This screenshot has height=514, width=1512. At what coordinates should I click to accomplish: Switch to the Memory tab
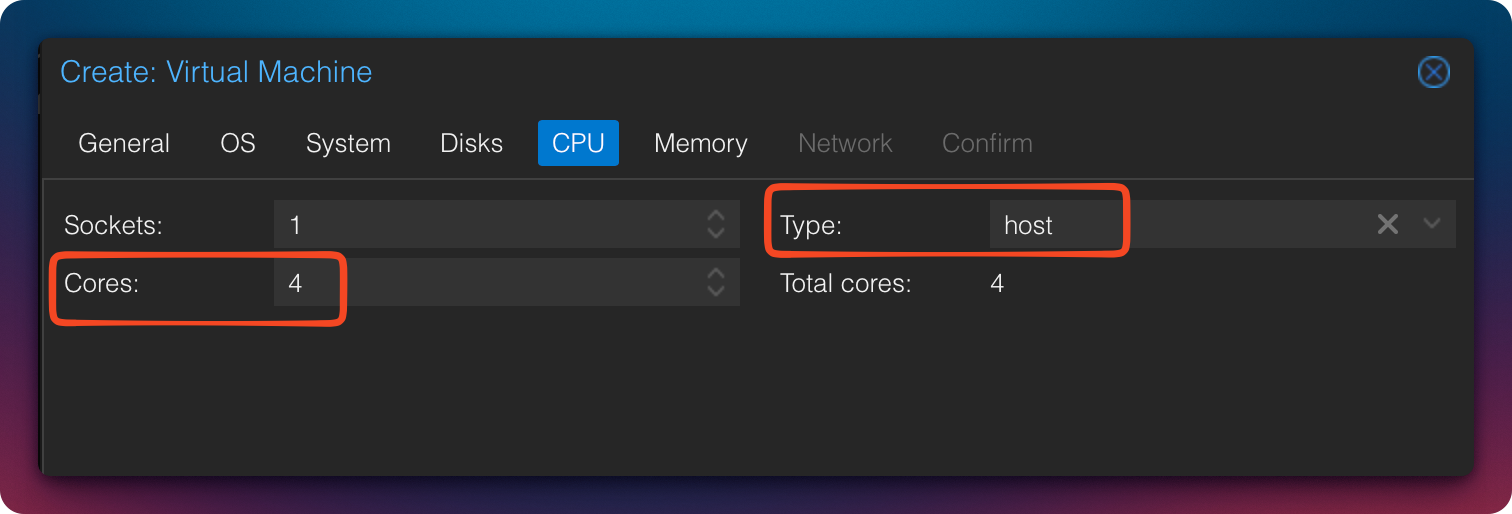pos(700,143)
